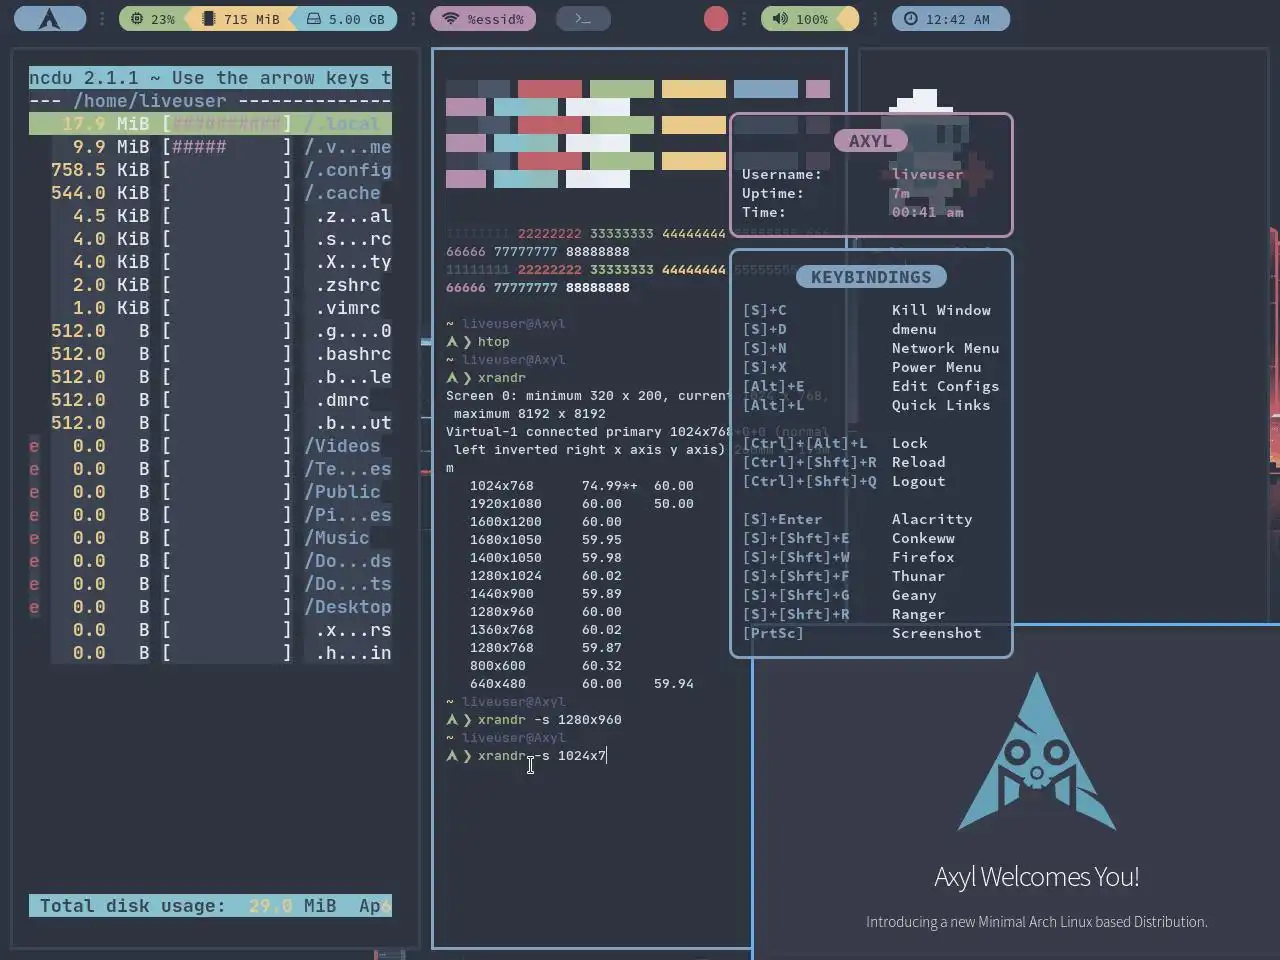Select the .vimrc entry in ncdu
Screen dimensions: 1280x960
[210, 308]
